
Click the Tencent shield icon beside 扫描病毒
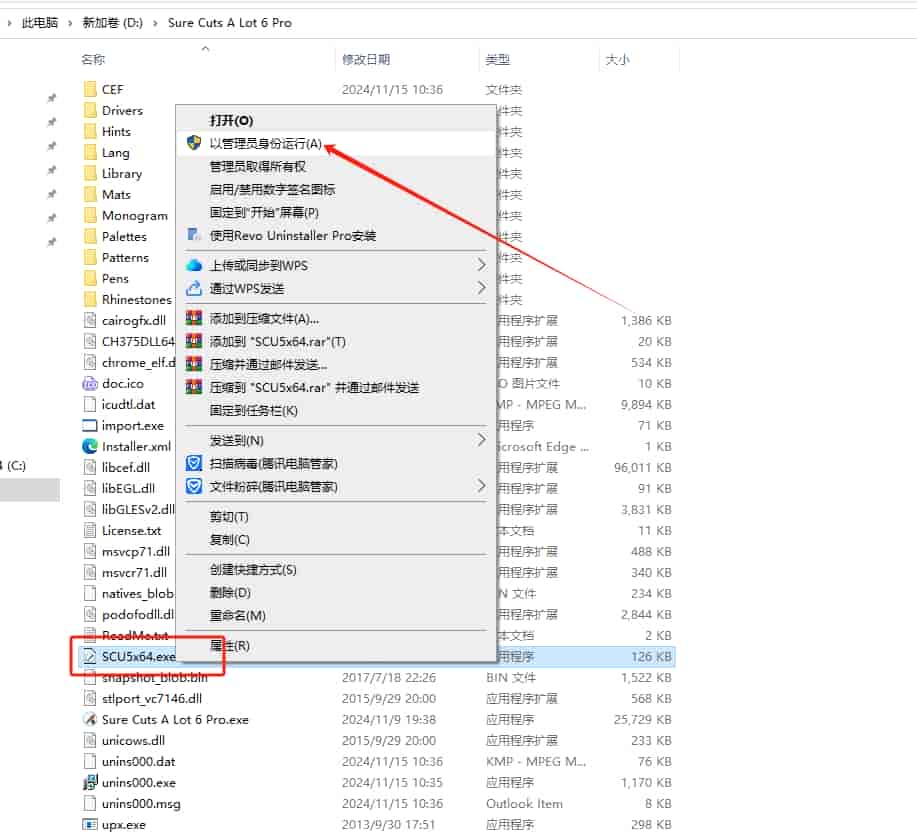[194, 463]
